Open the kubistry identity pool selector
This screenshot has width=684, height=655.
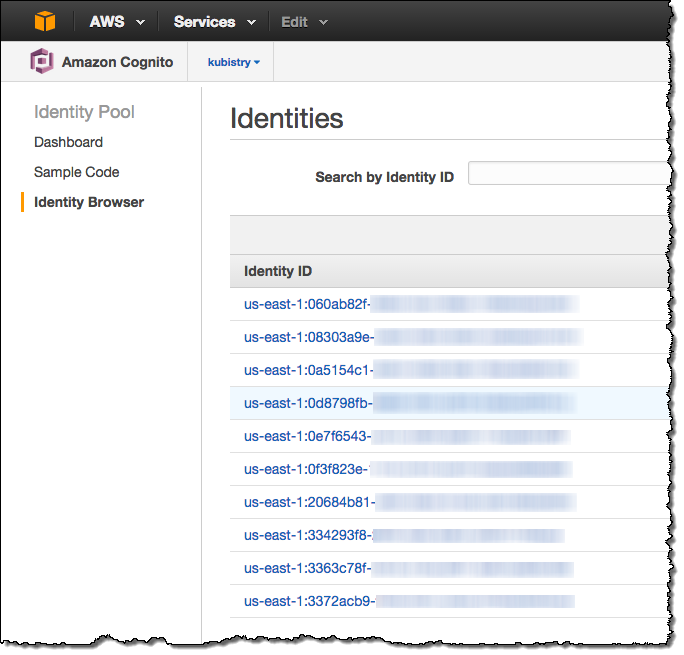[234, 62]
